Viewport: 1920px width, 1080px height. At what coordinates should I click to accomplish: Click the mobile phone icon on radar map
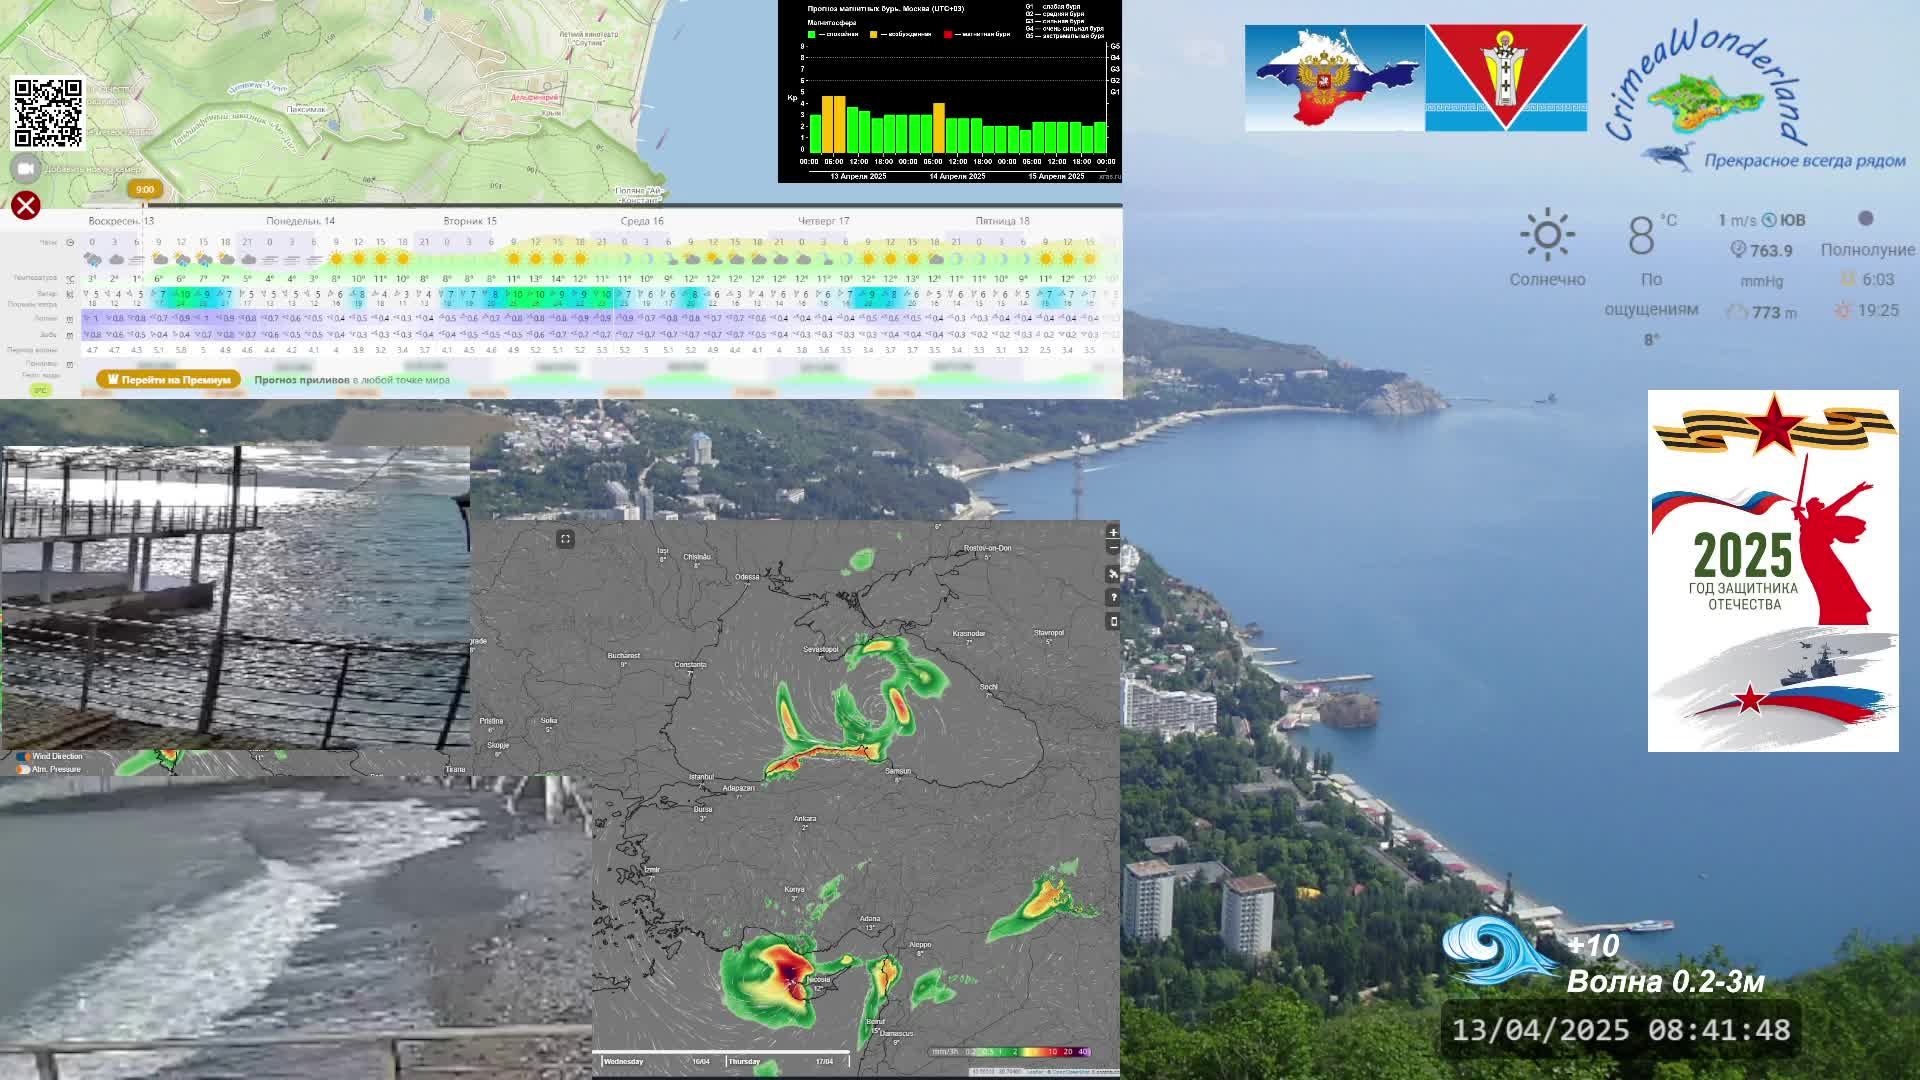tap(1113, 621)
